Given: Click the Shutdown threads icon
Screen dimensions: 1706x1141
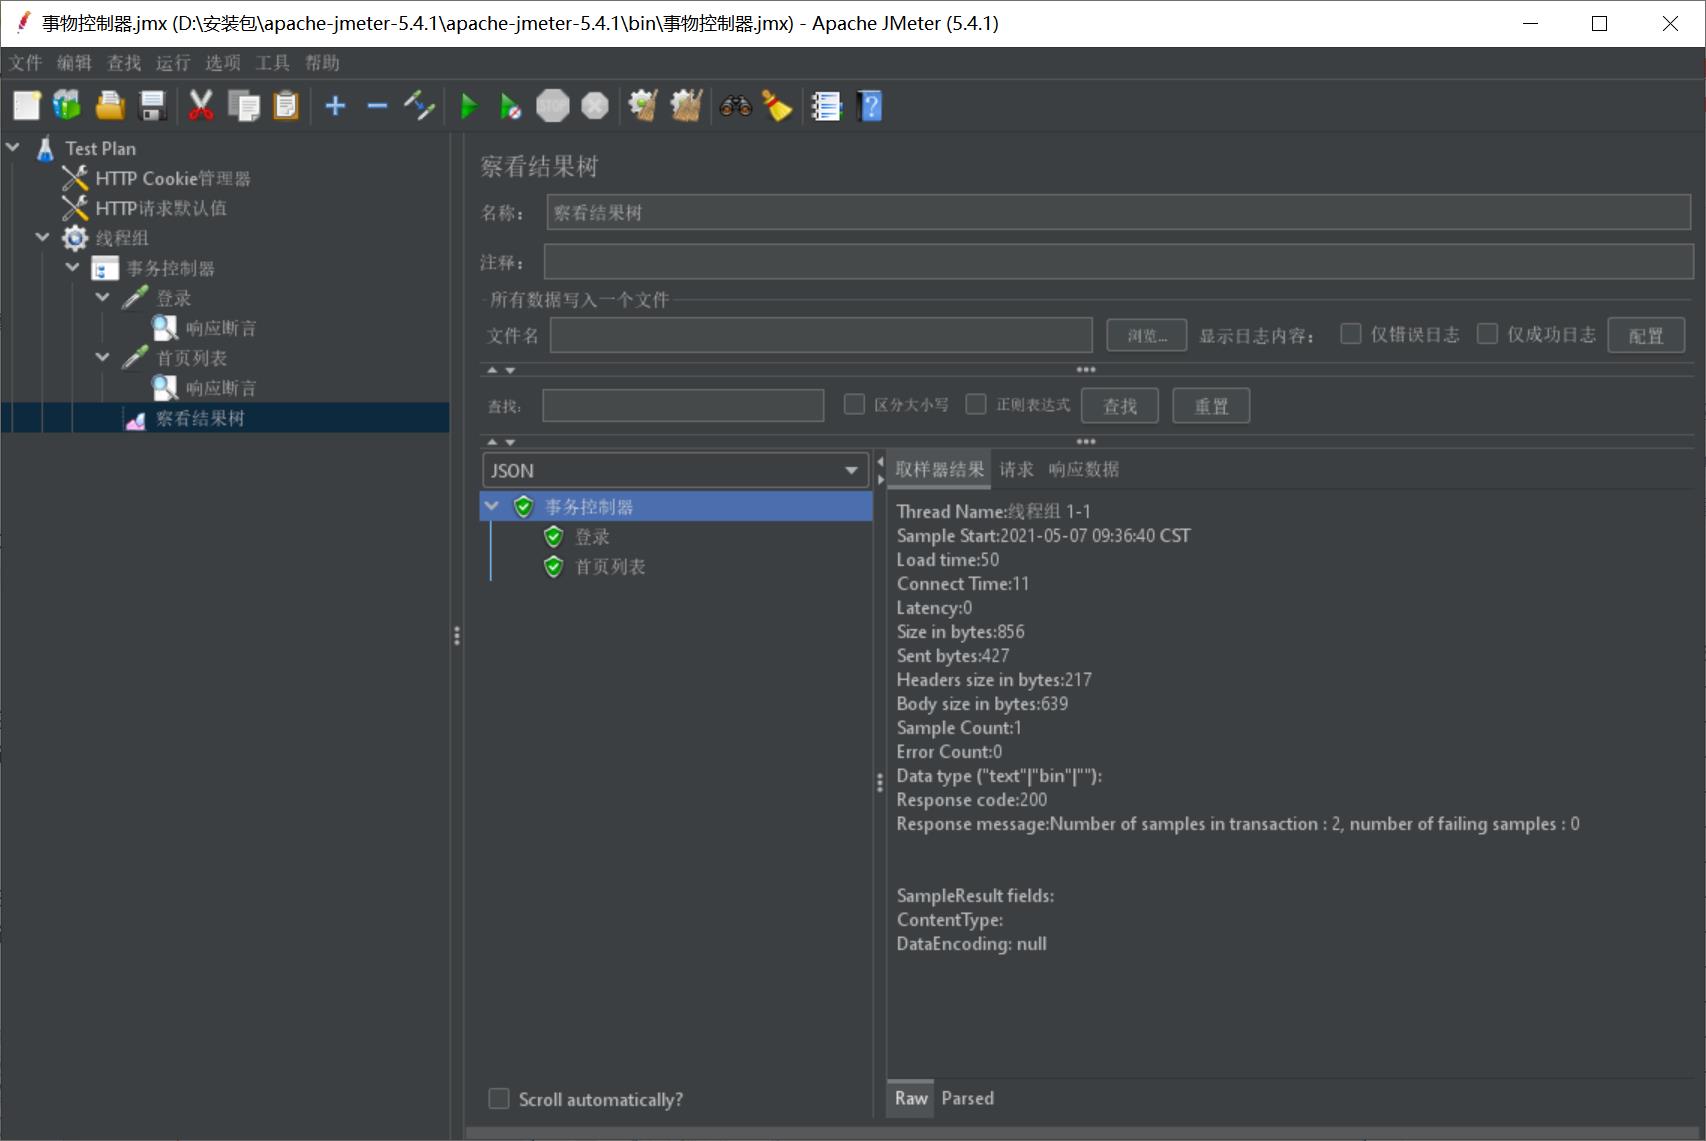Looking at the screenshot, I should [595, 105].
